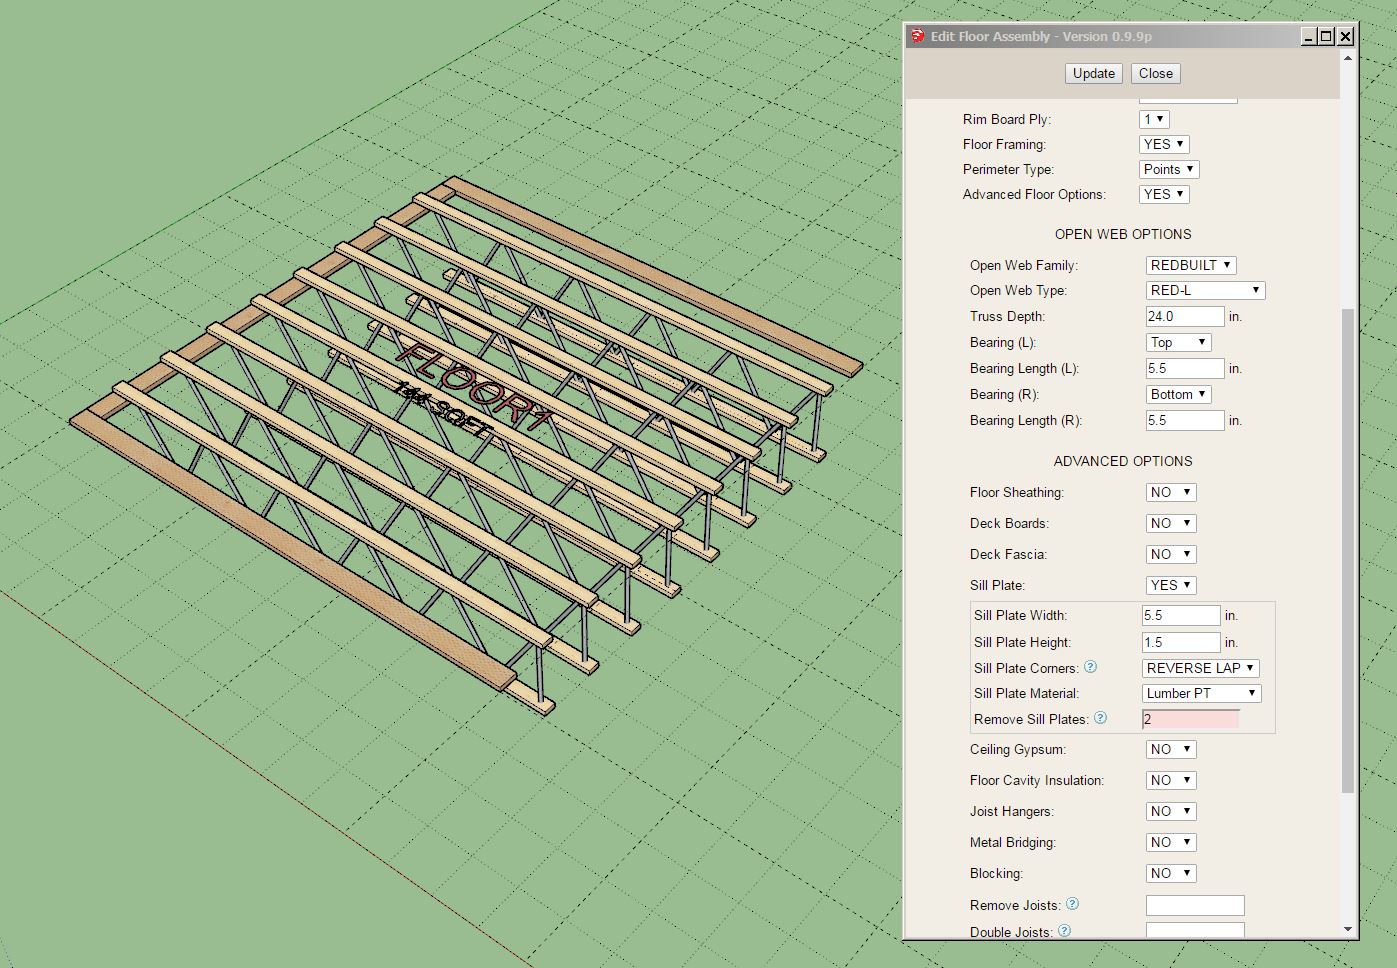Click the Remove Joists help icon
The image size is (1397, 968).
1072,904
